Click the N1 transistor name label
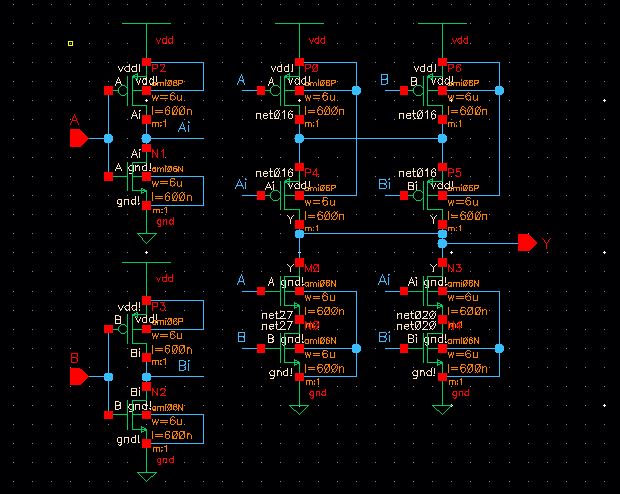 point(159,153)
